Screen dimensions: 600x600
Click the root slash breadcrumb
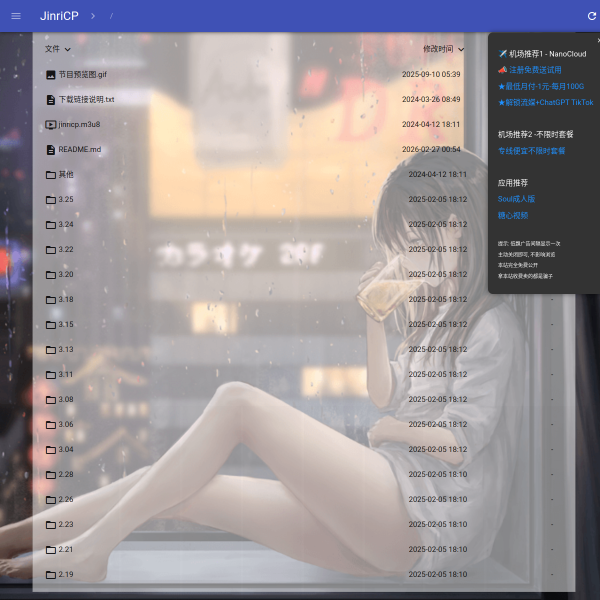pyautogui.click(x=111, y=16)
